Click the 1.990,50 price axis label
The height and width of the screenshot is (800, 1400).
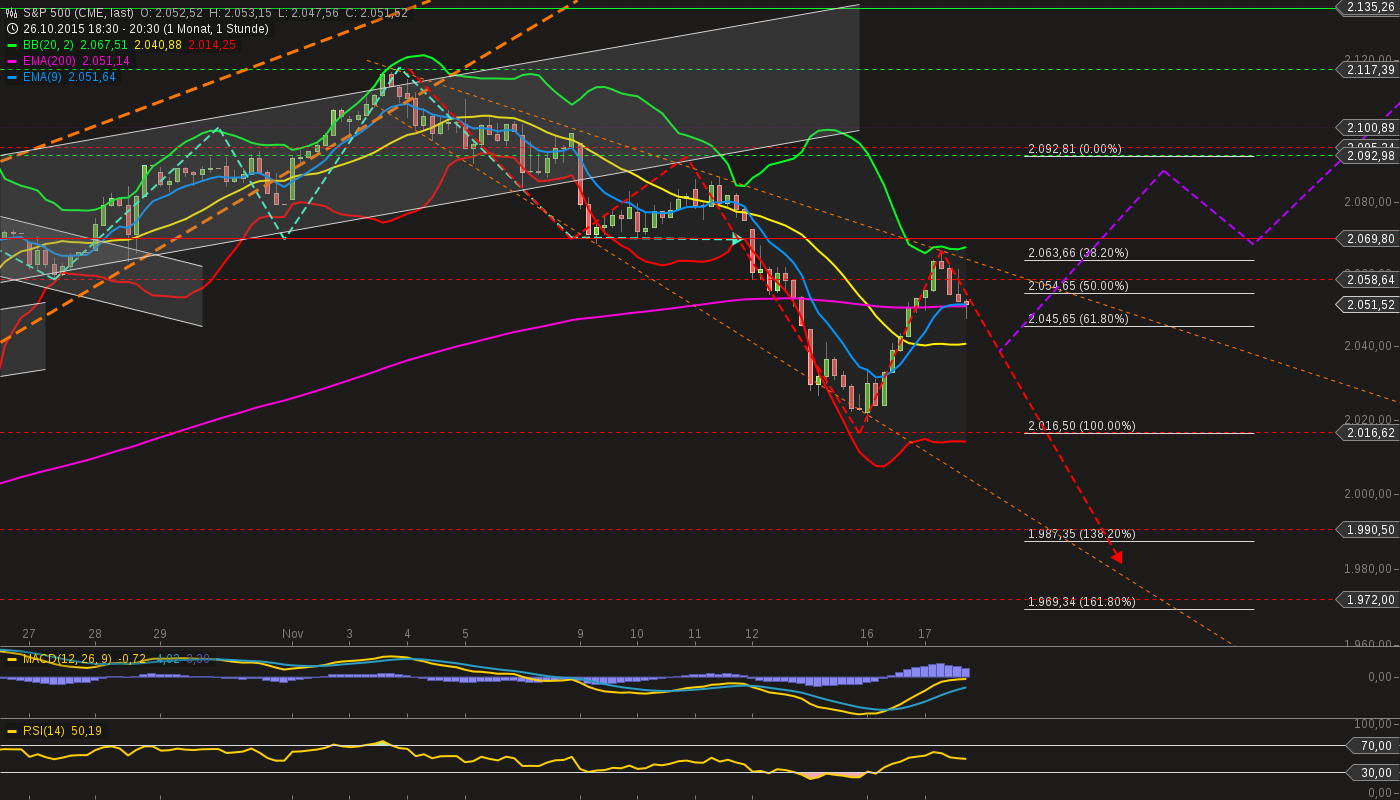[1366, 530]
